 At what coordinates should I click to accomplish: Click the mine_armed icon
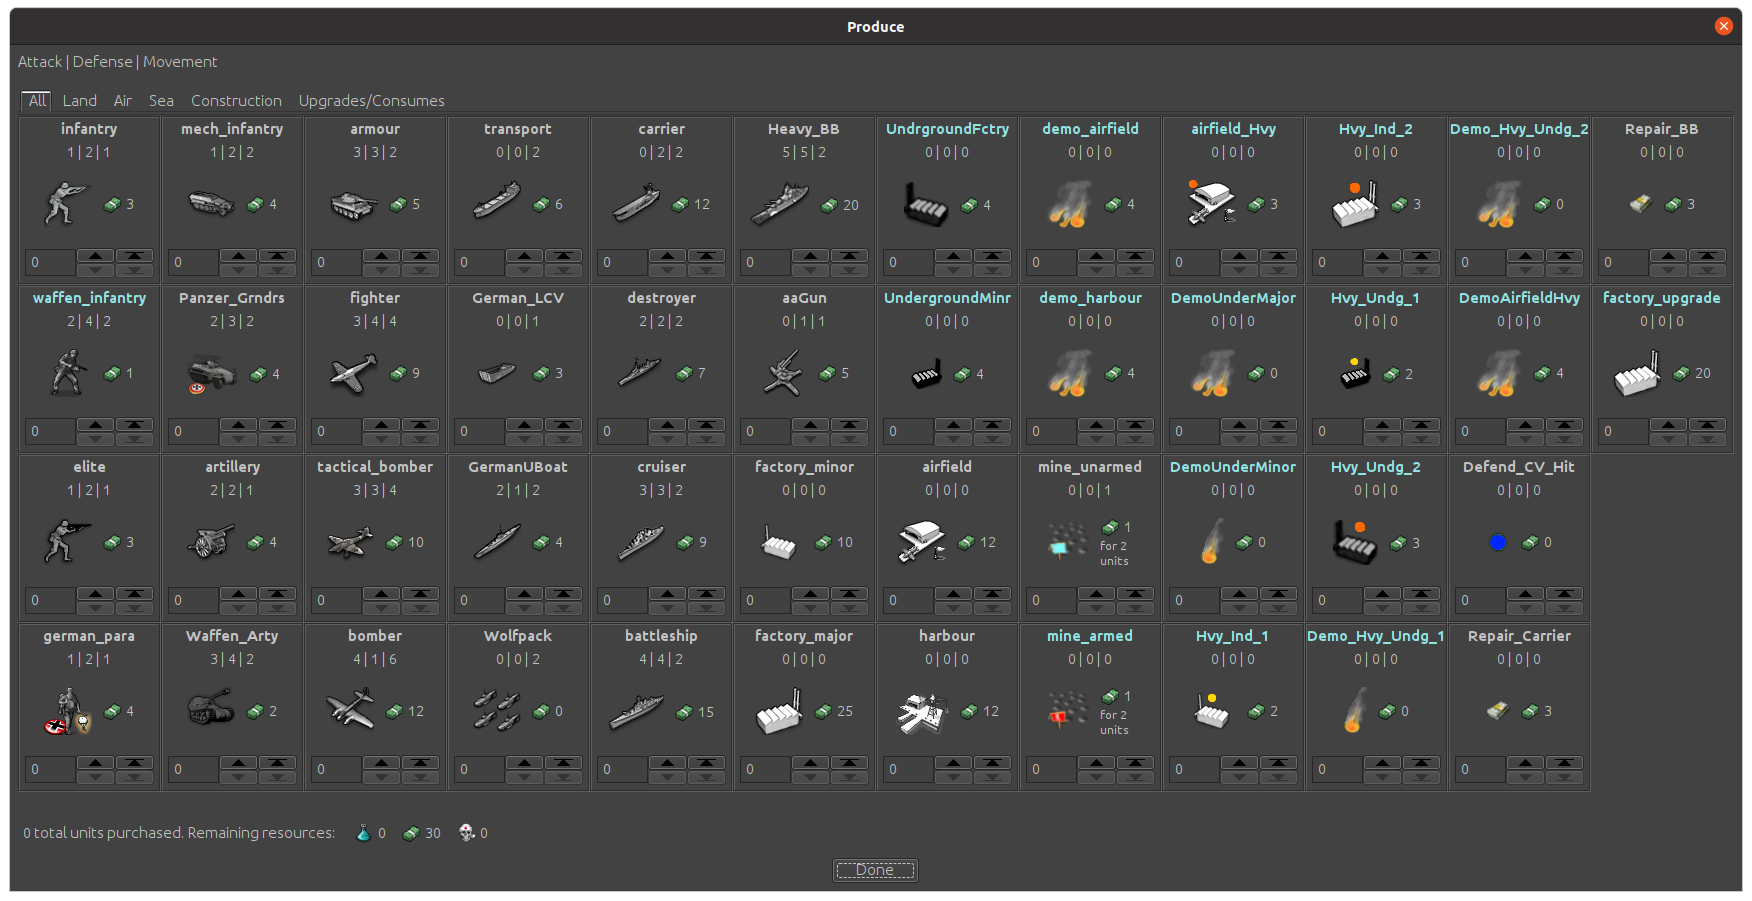[x=1068, y=710]
